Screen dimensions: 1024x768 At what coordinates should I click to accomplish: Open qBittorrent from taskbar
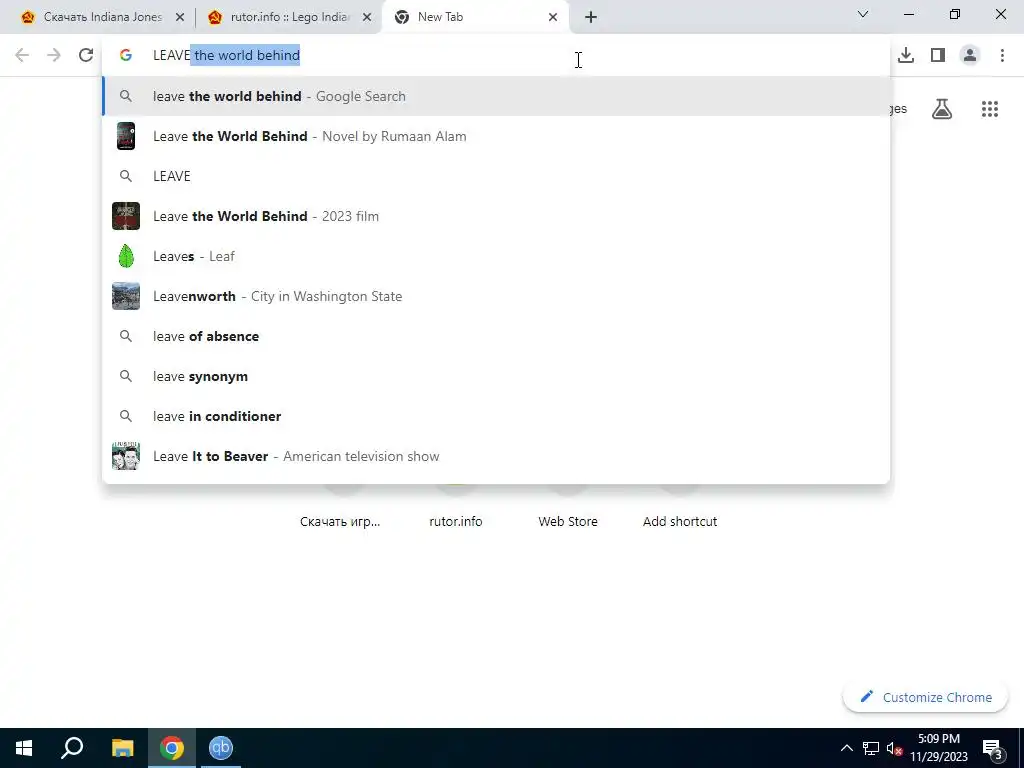click(x=221, y=748)
